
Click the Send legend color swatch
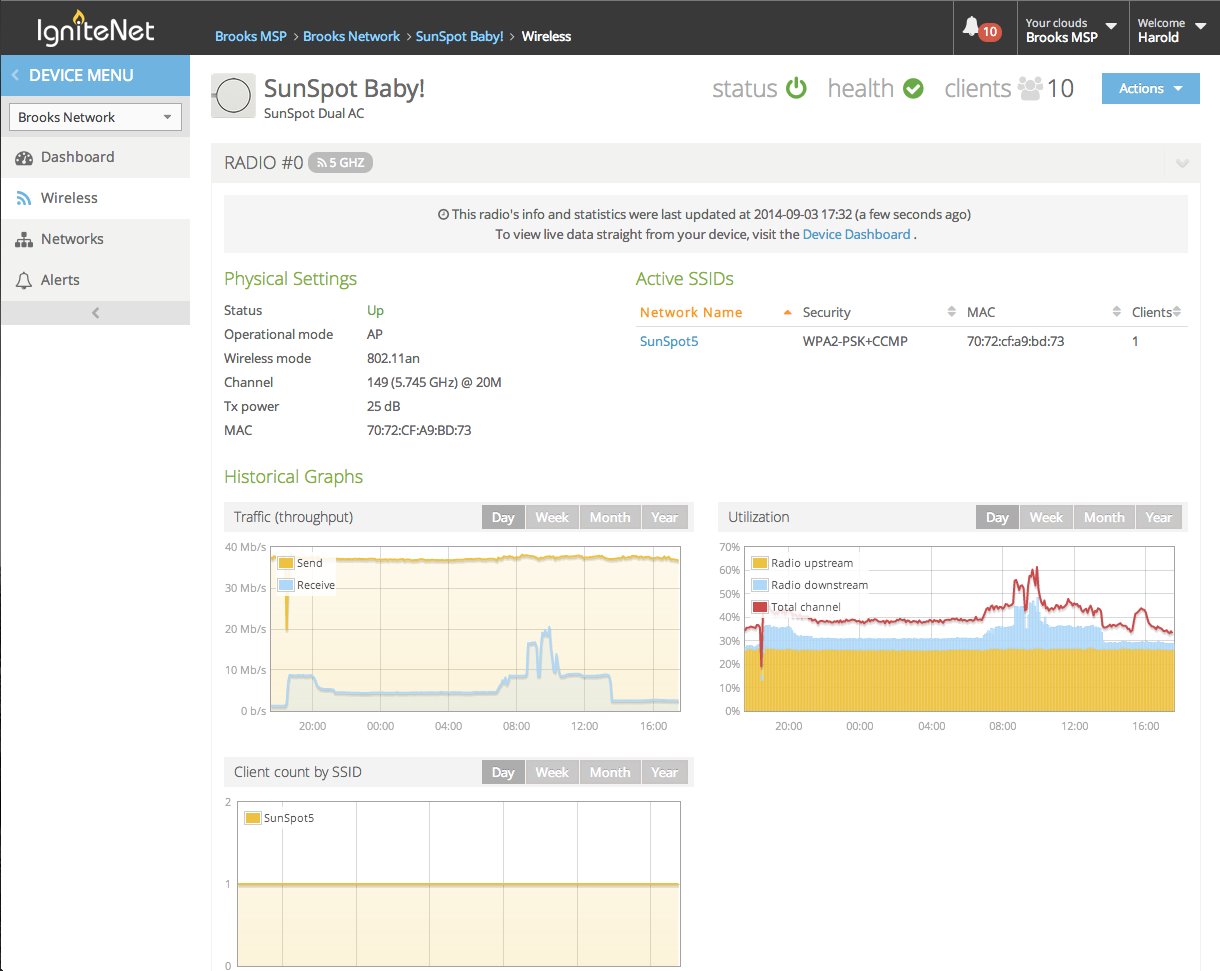285,563
